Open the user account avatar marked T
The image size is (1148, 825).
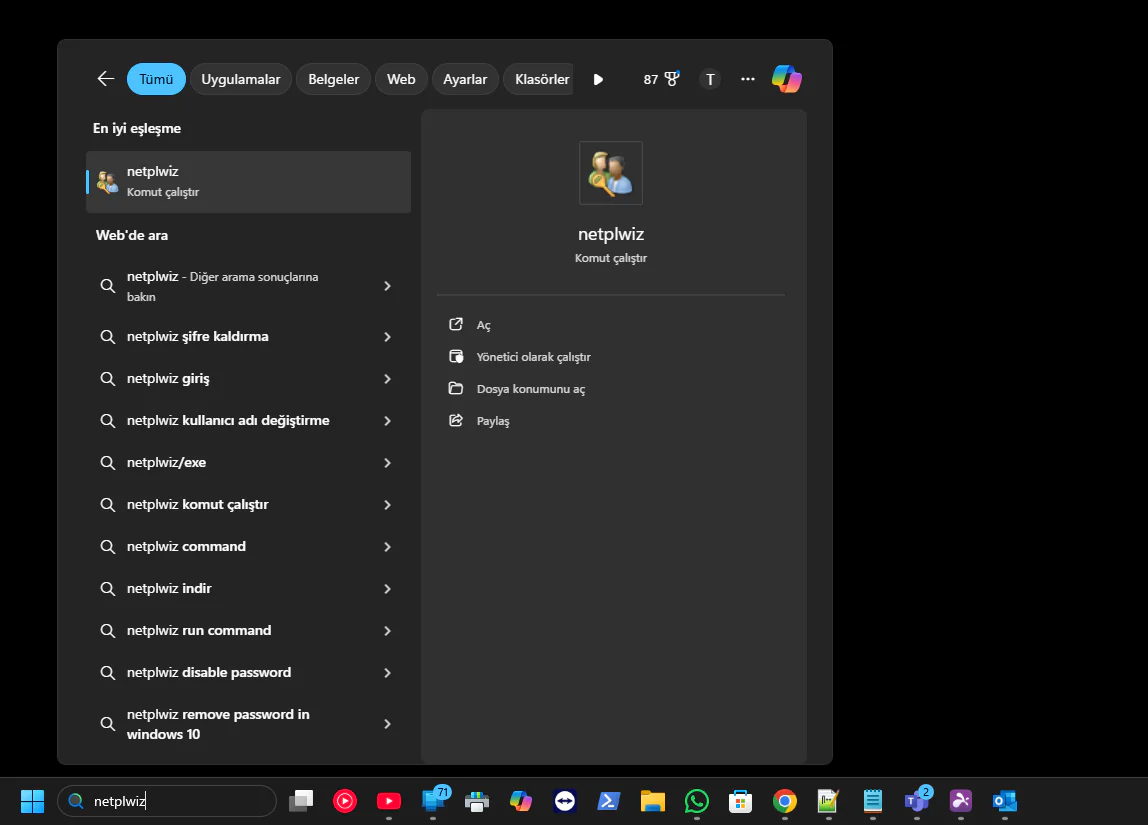coord(710,79)
